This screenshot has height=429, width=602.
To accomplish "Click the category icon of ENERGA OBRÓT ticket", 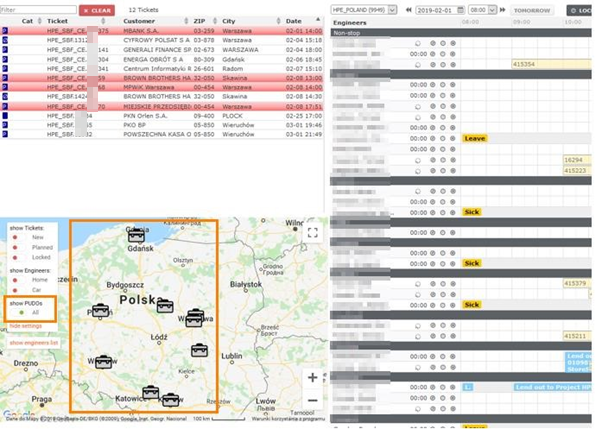I will (5, 60).
